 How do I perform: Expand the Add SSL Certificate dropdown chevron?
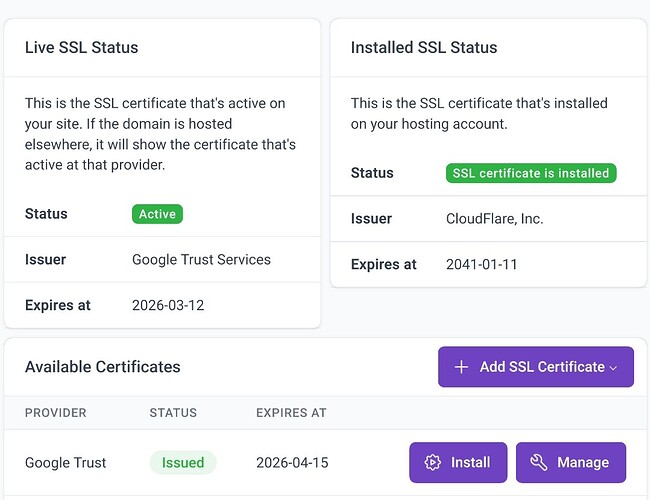click(x=614, y=368)
